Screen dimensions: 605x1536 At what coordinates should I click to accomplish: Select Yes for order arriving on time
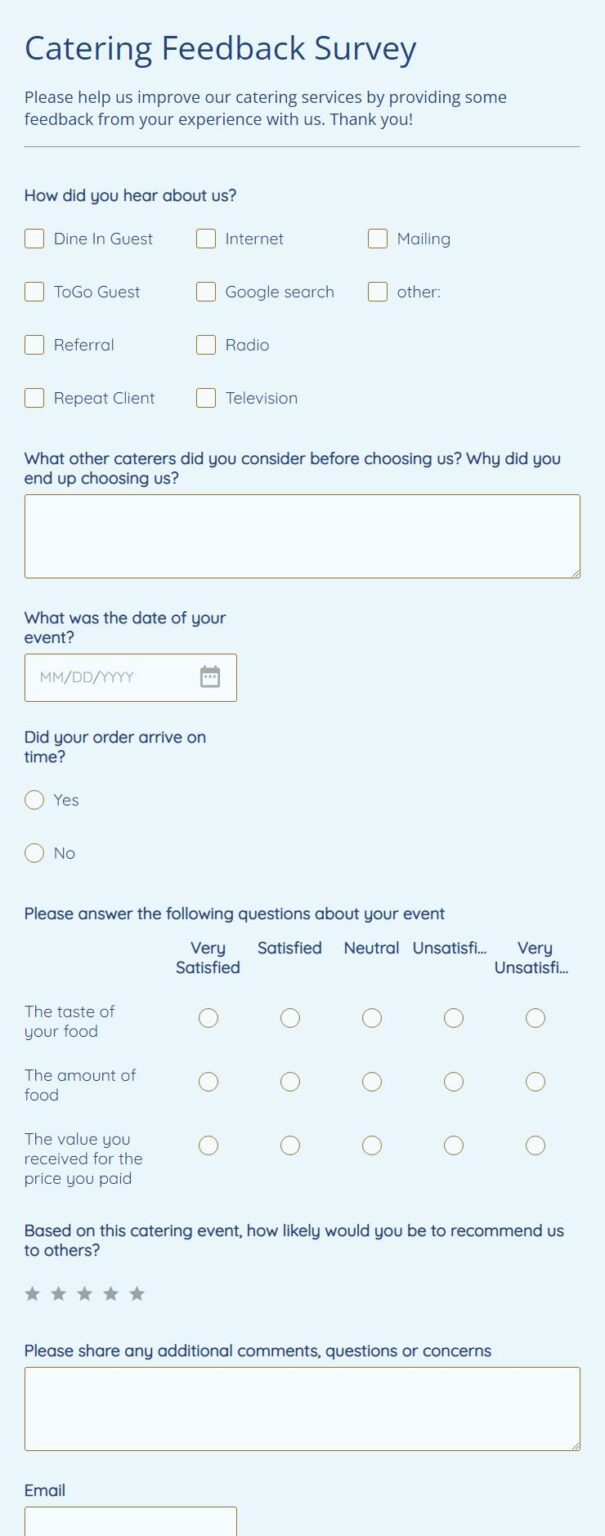click(34, 800)
